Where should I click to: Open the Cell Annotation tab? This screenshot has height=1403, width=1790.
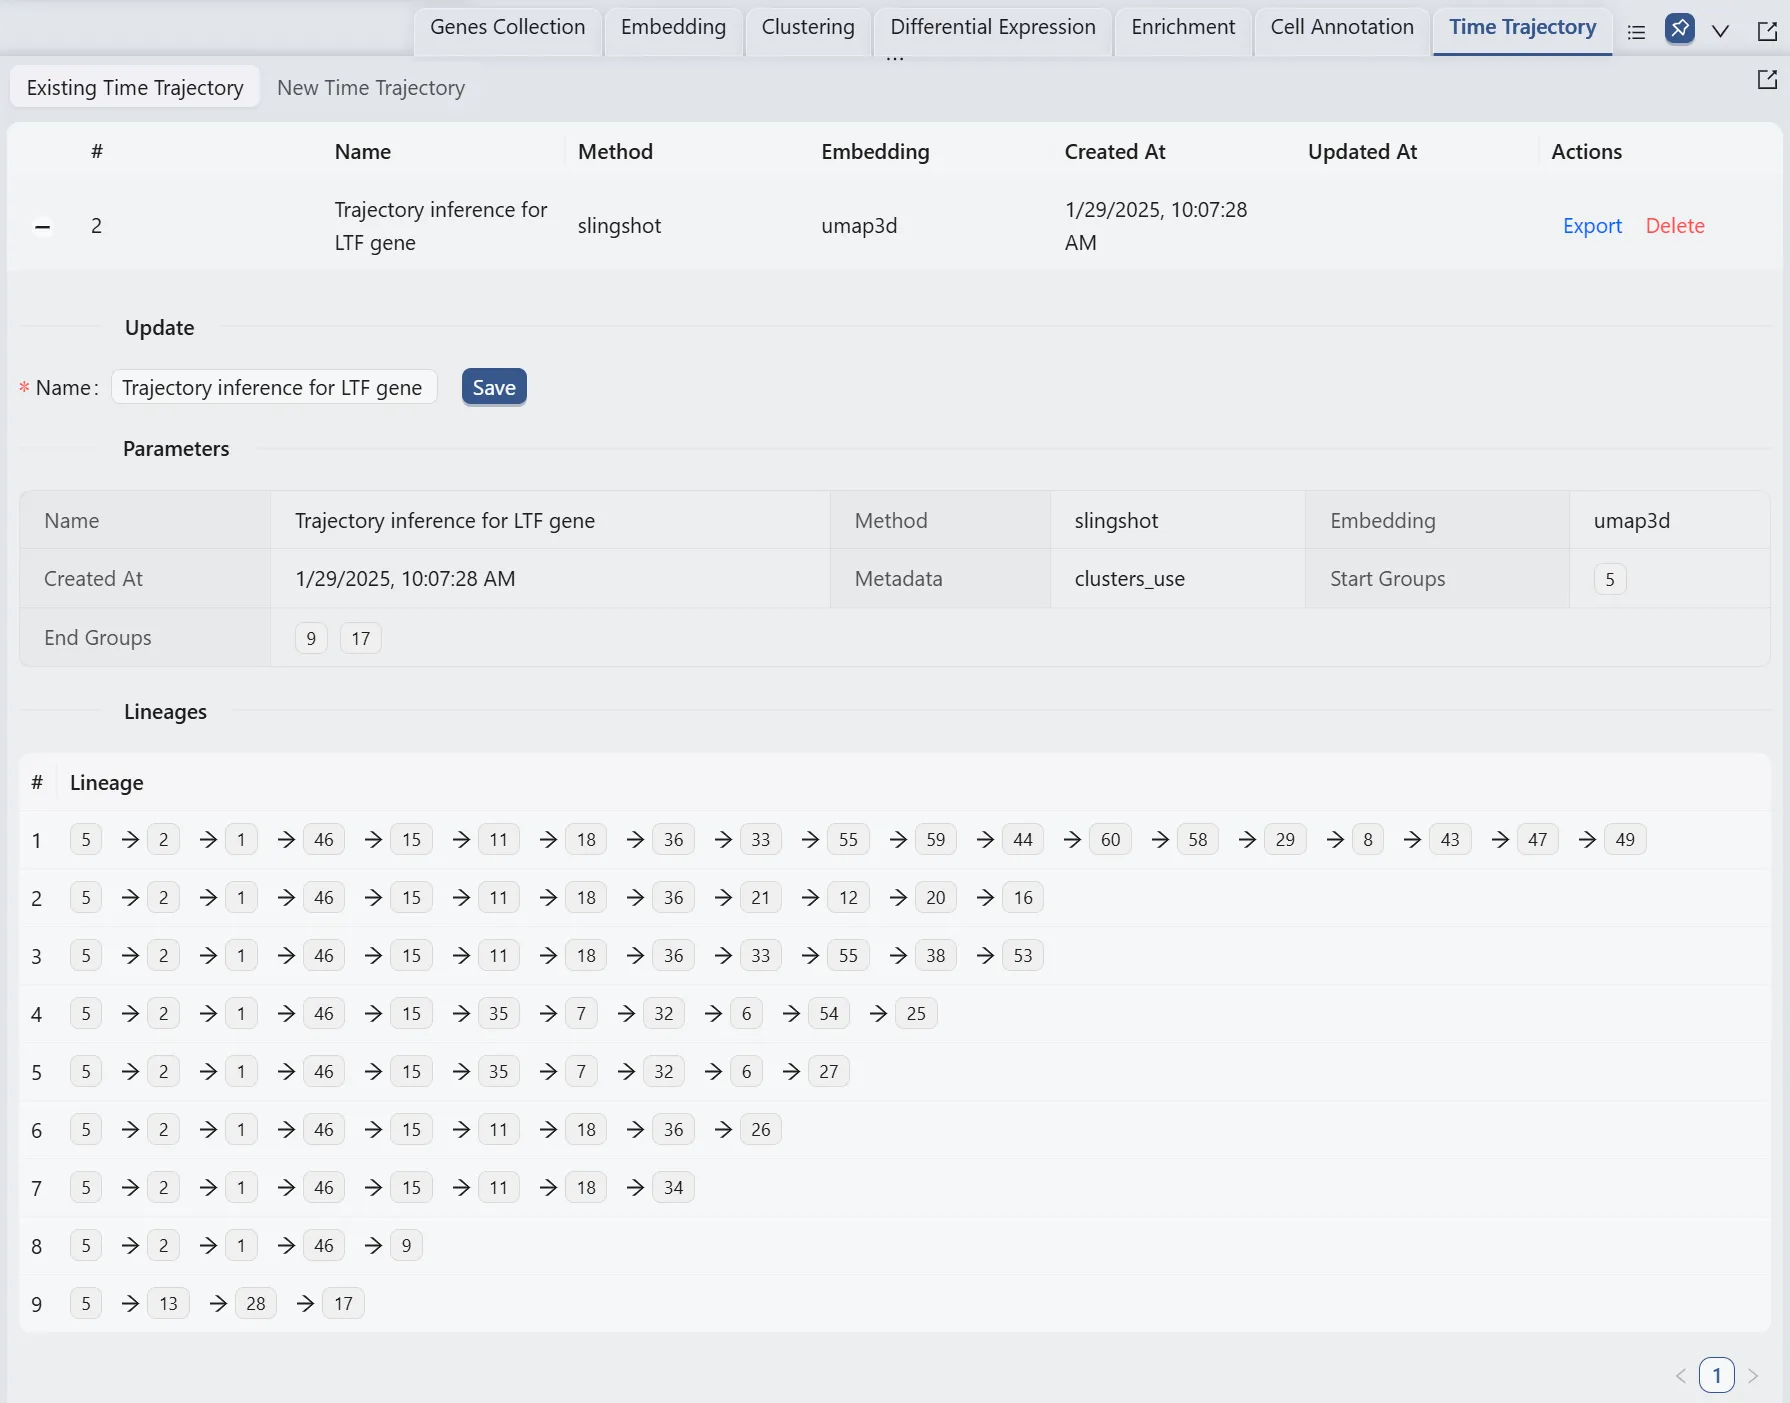1341,28
